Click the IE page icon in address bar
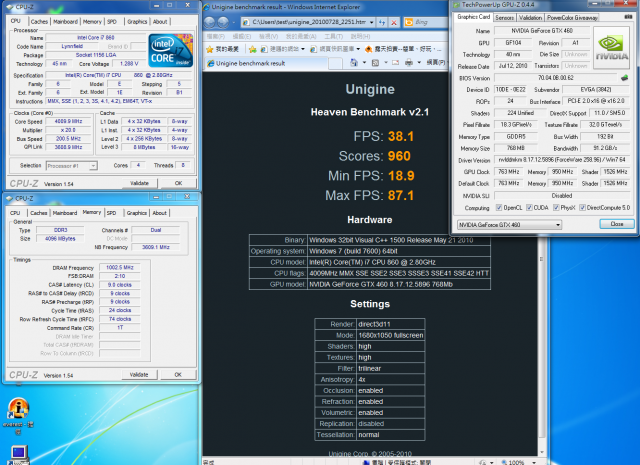The image size is (640, 465). coord(246,22)
